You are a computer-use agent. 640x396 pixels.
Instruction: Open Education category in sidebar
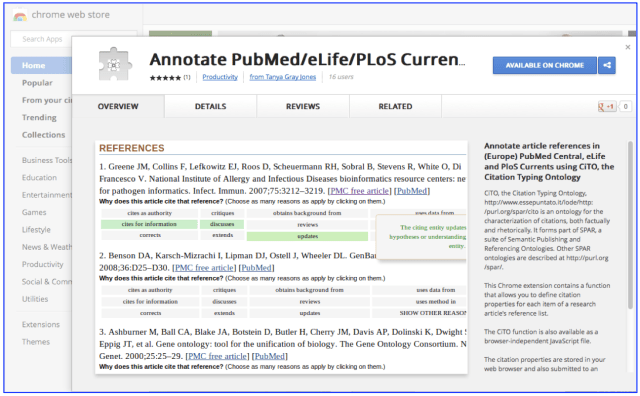click(39, 178)
